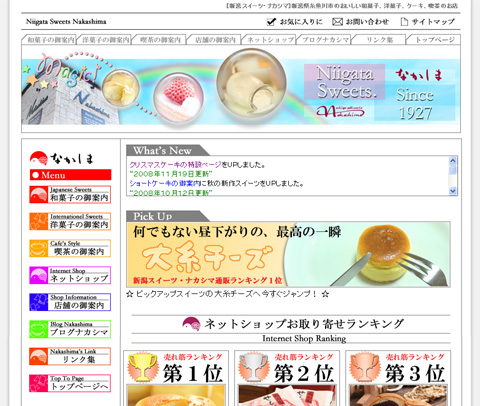The width and height of the screenshot is (480, 406).
Task: Open the お気に入りに favorites link
Action: pyautogui.click(x=301, y=22)
